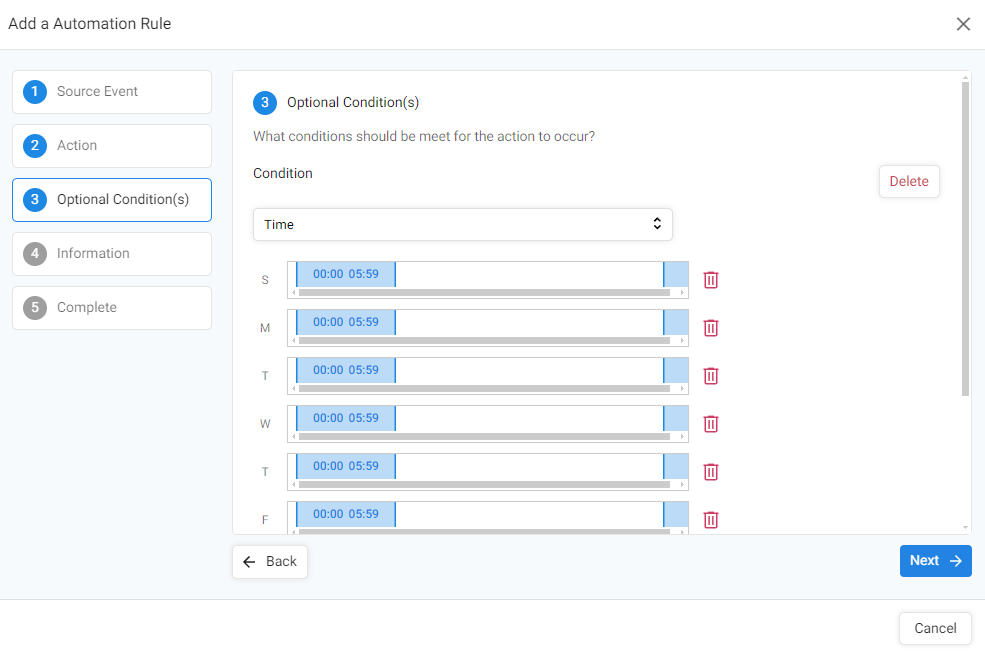Delete the Time condition with Delete button

click(909, 182)
